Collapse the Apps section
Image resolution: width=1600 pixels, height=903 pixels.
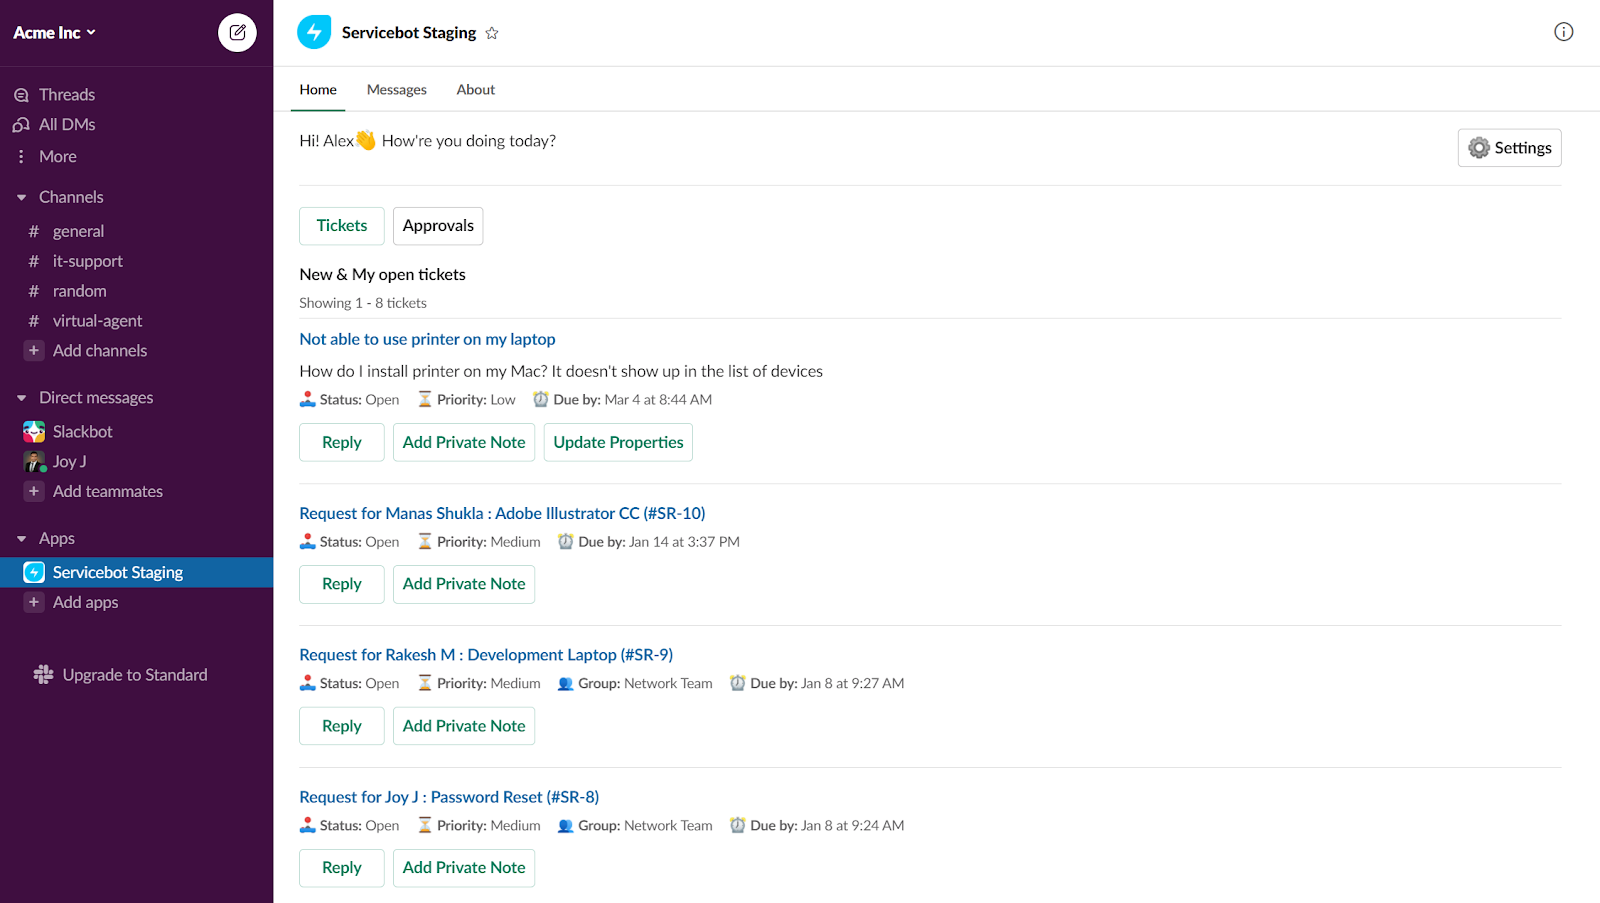coord(21,539)
